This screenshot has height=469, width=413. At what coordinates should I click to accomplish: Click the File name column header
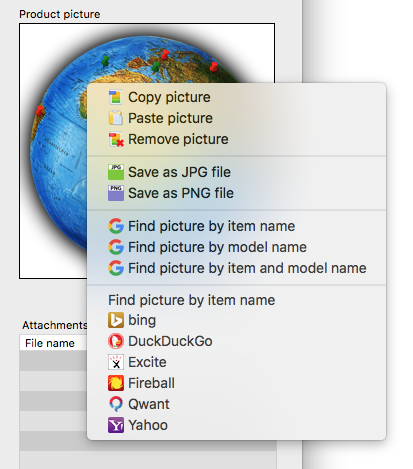(50, 343)
